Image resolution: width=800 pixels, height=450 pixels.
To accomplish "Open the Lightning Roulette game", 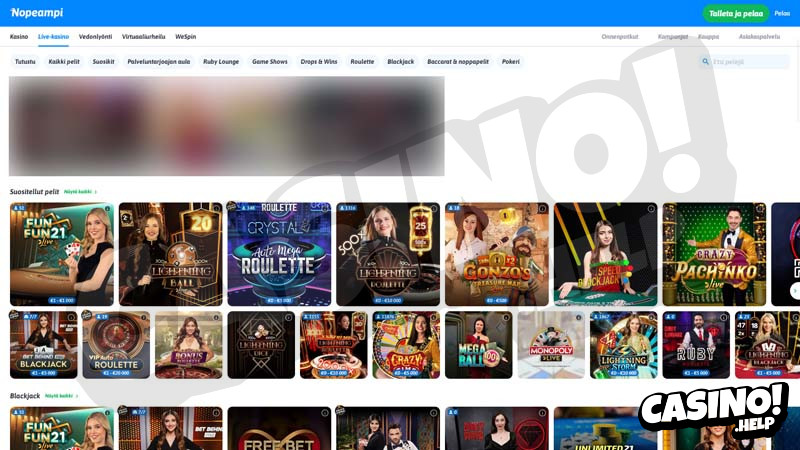I will (388, 254).
